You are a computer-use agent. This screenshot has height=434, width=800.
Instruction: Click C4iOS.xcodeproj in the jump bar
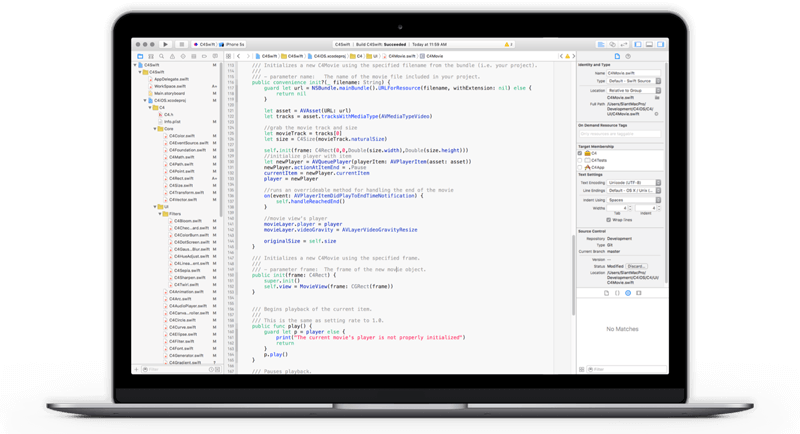(327, 56)
